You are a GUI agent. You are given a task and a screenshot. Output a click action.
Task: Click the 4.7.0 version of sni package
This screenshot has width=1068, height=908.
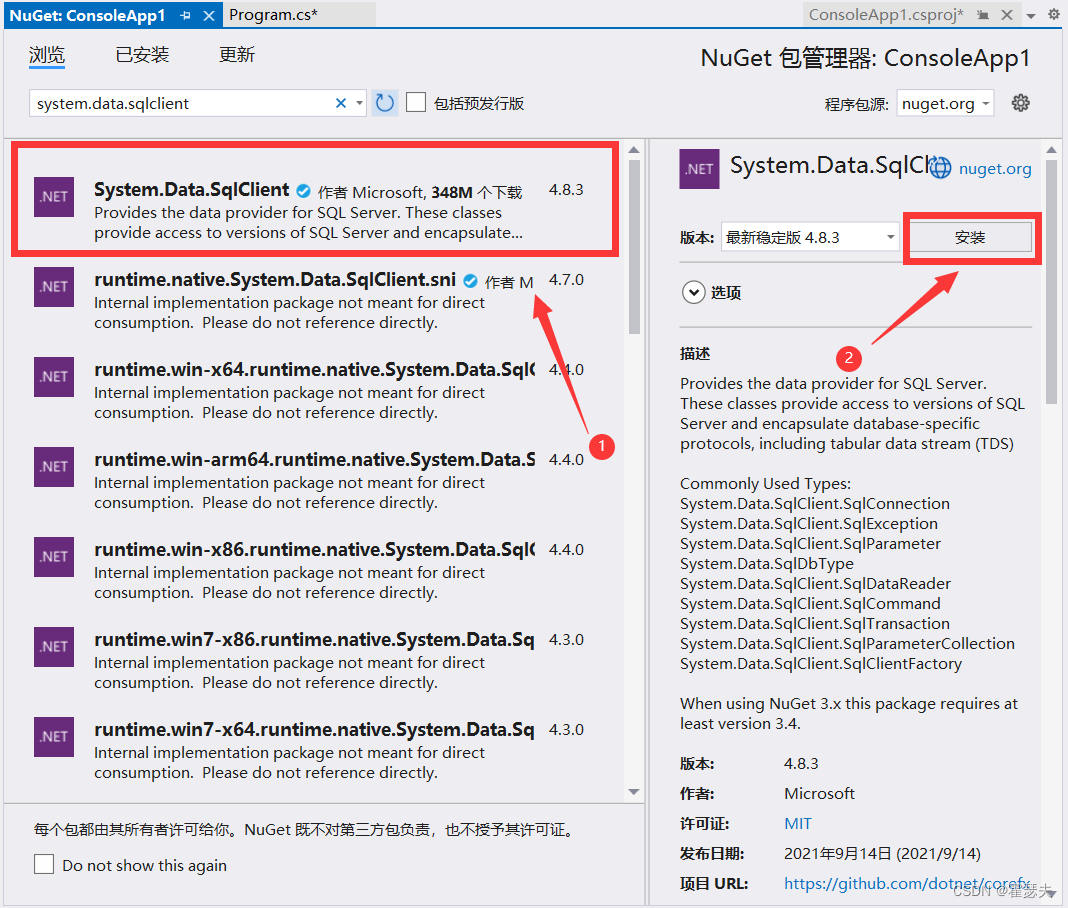click(567, 280)
